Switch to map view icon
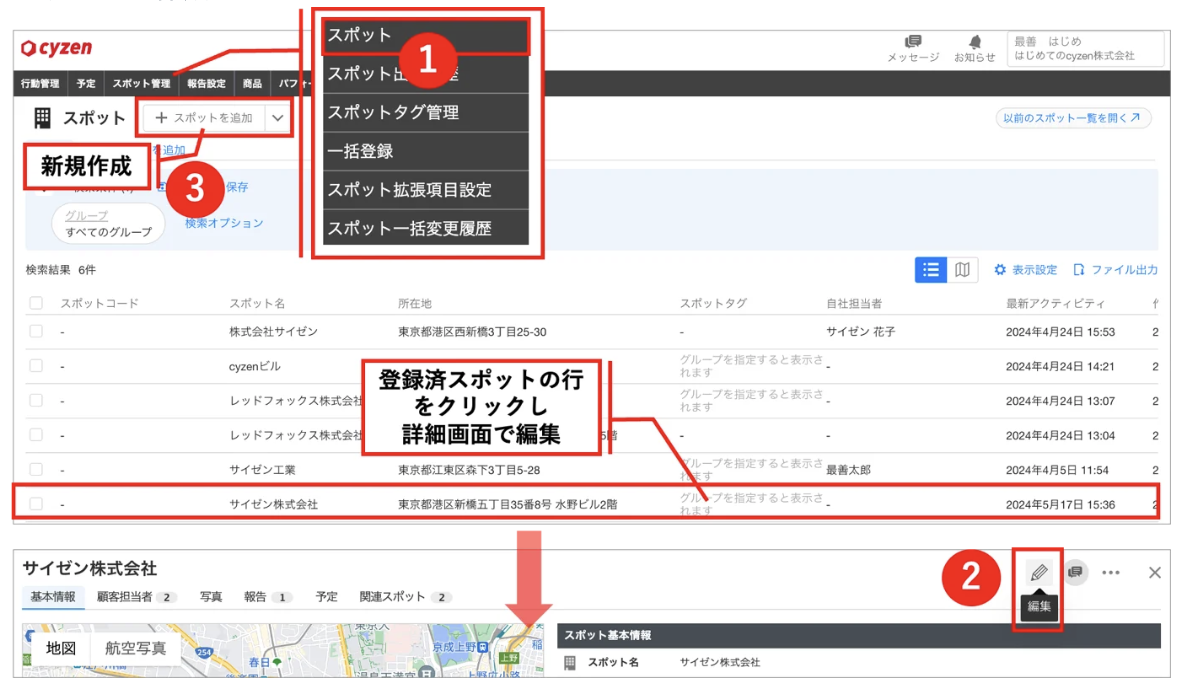Viewport: 1186px width, 694px height. [962, 270]
